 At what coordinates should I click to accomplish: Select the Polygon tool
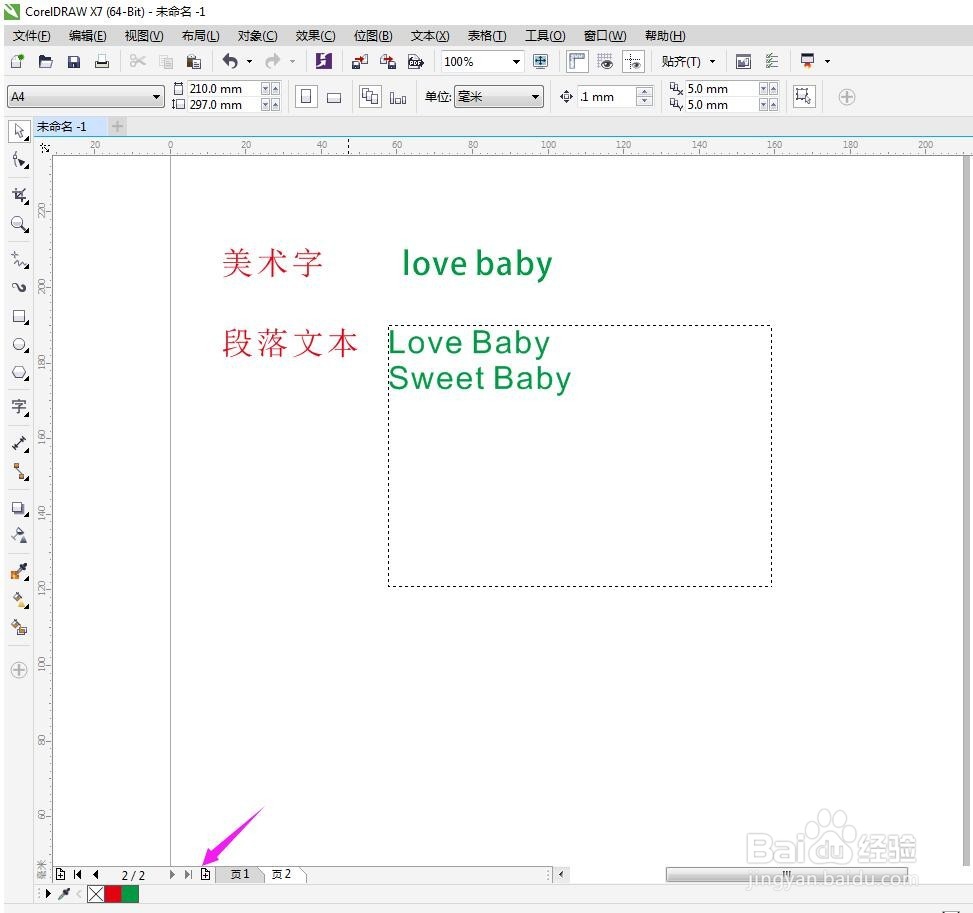(19, 372)
